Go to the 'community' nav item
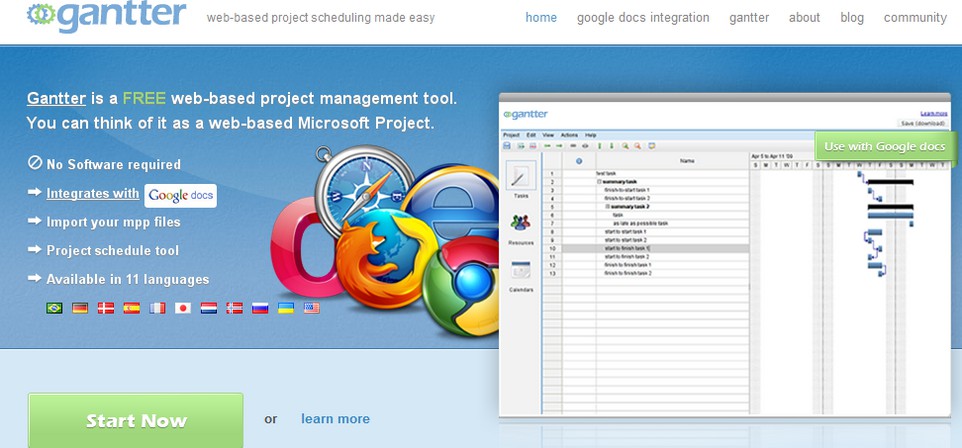Viewport: 962px width, 448px height. coord(915,18)
